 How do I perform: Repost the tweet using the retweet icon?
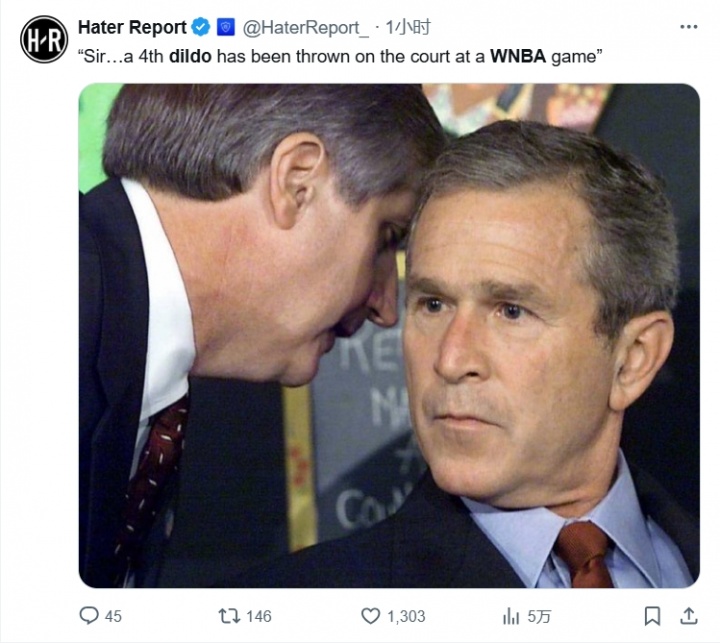[x=227, y=615]
